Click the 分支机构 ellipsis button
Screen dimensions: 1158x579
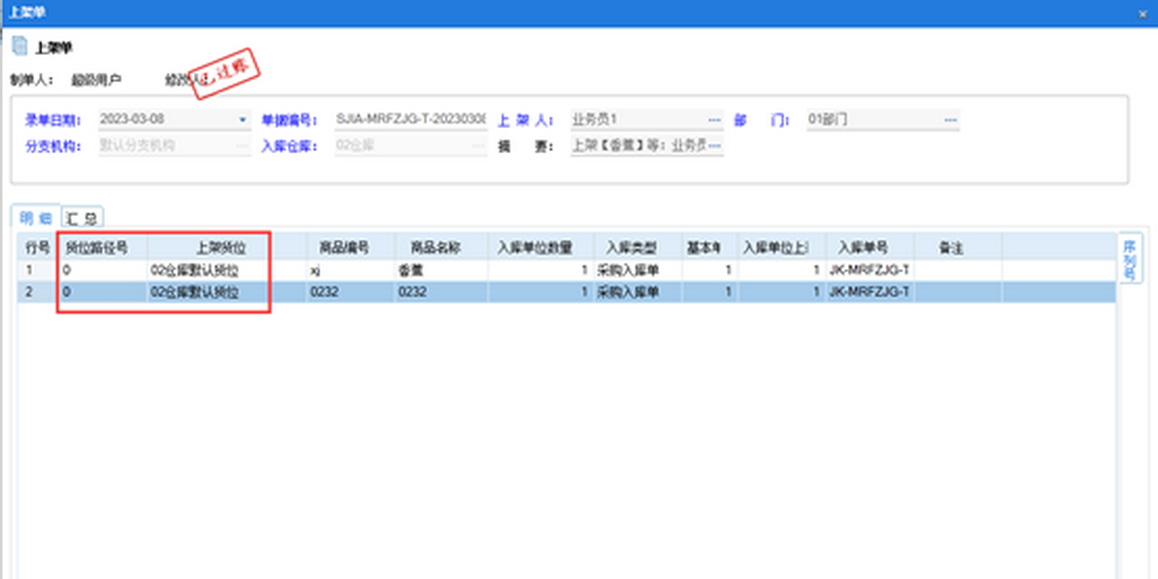(242, 146)
